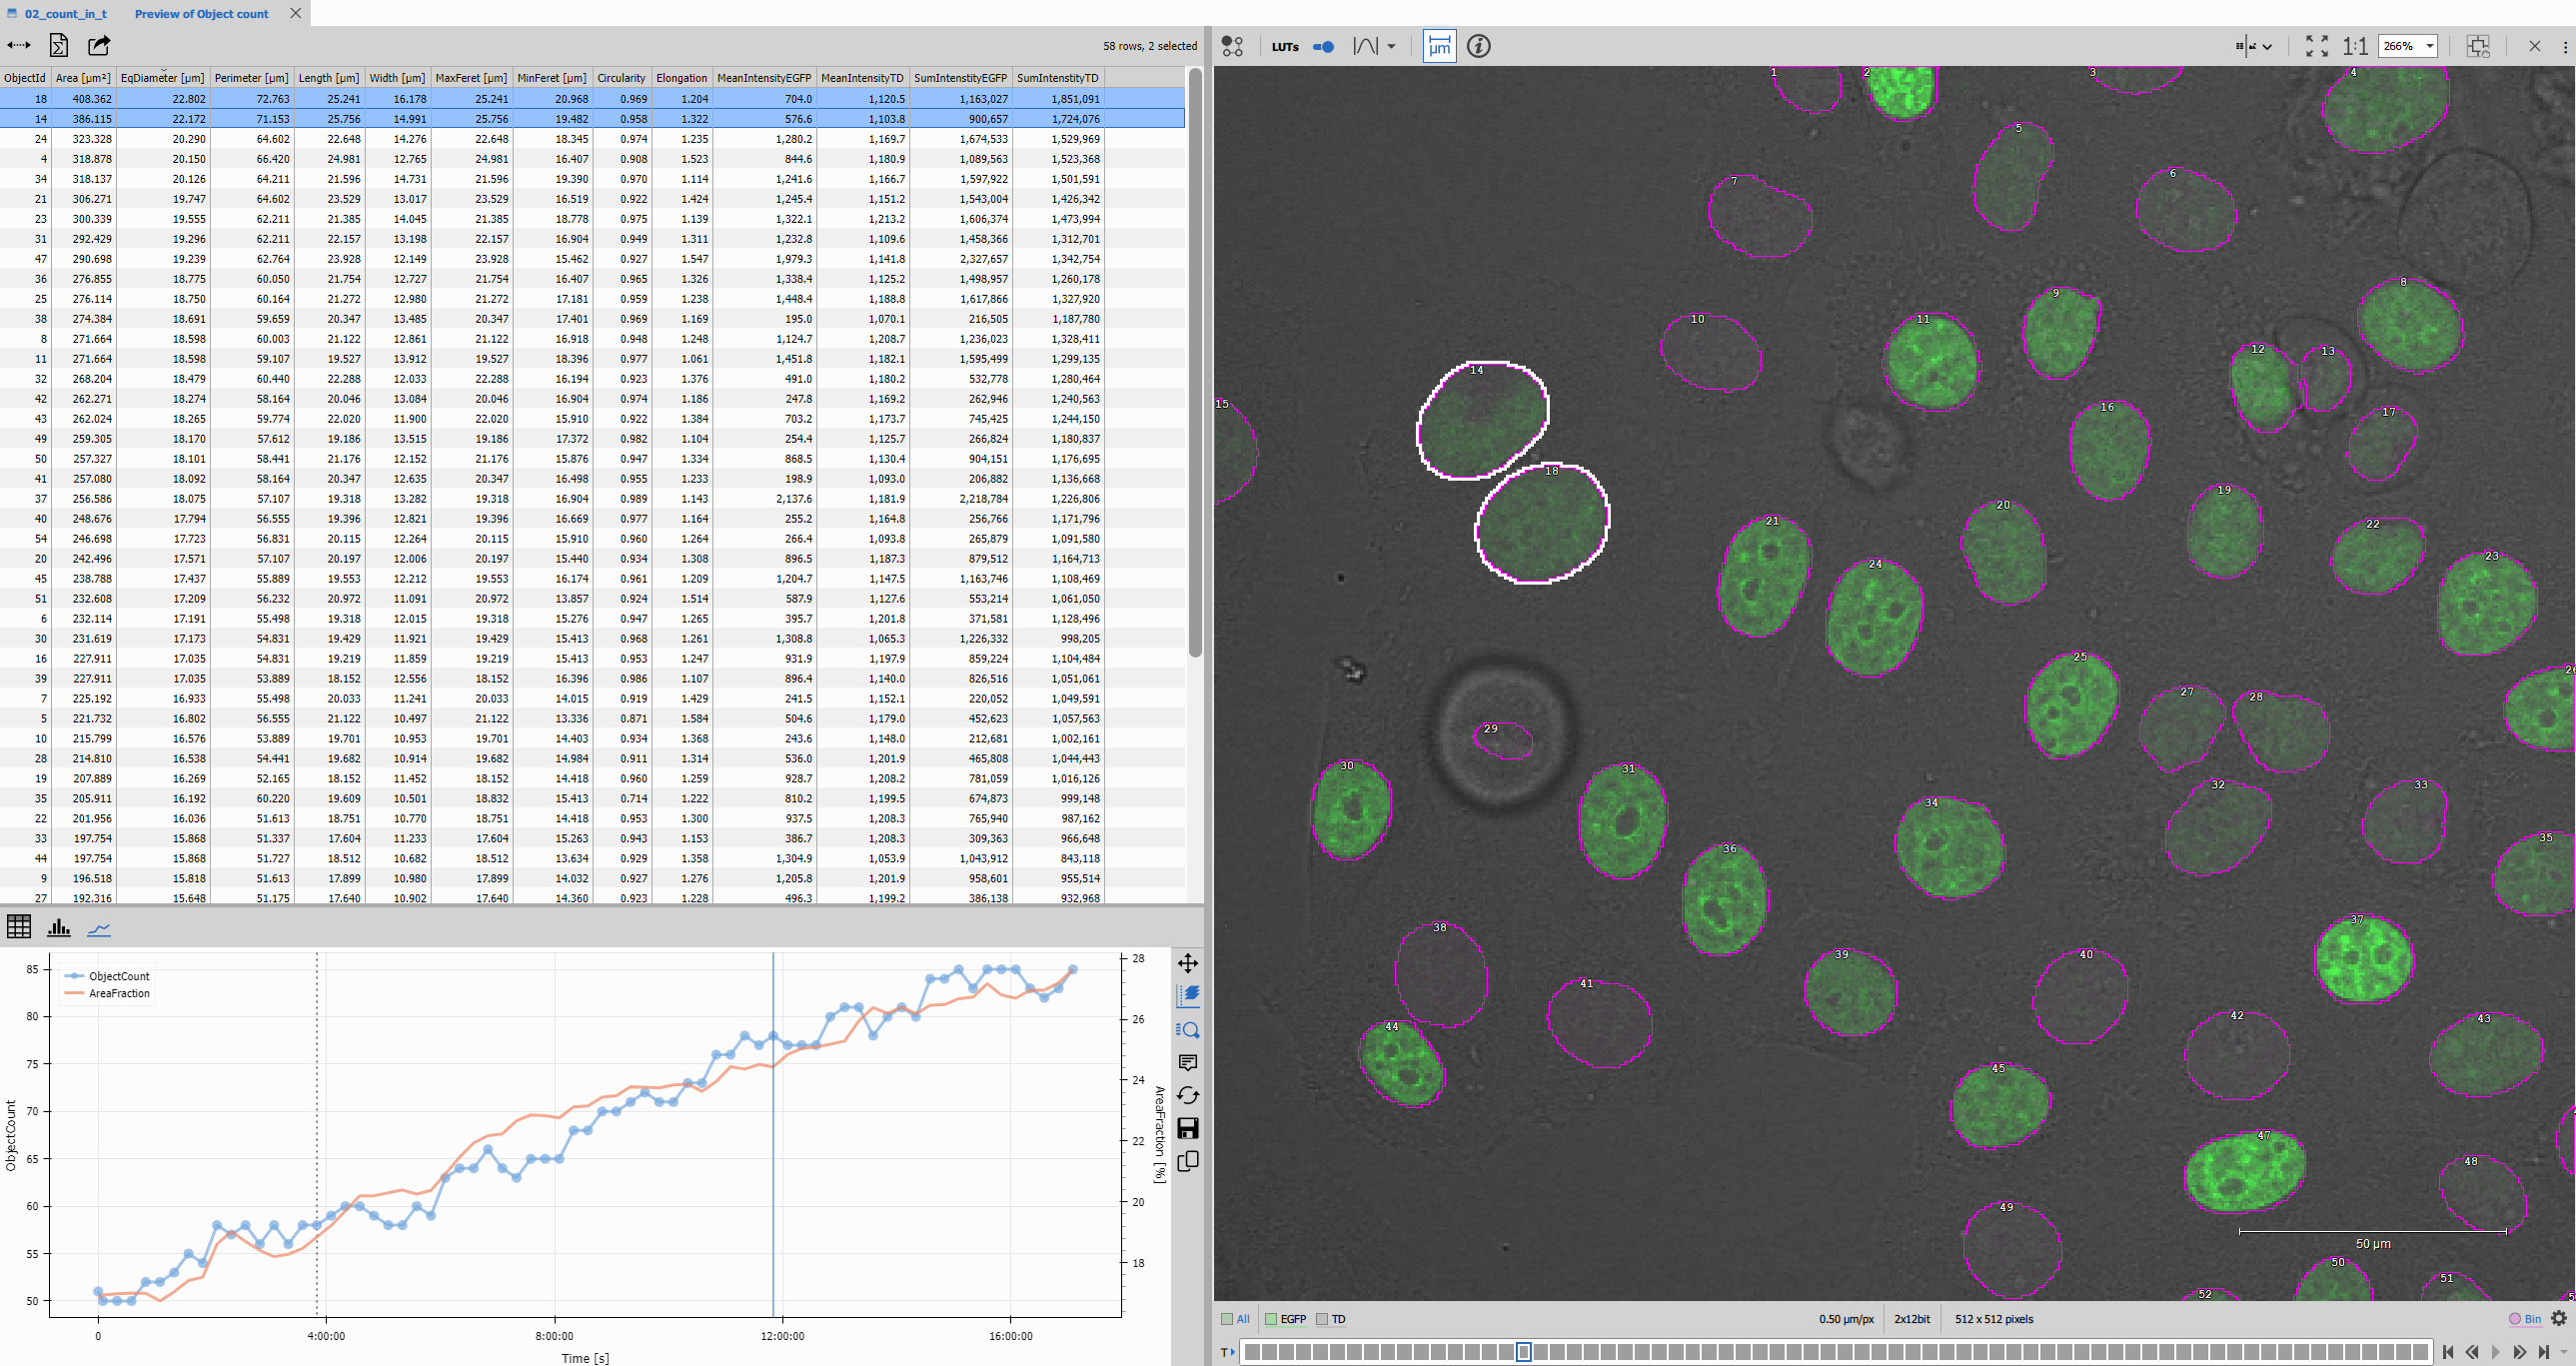Open the 02_count_in_t tab
Screen dimensions: 2576x1366
coord(65,14)
